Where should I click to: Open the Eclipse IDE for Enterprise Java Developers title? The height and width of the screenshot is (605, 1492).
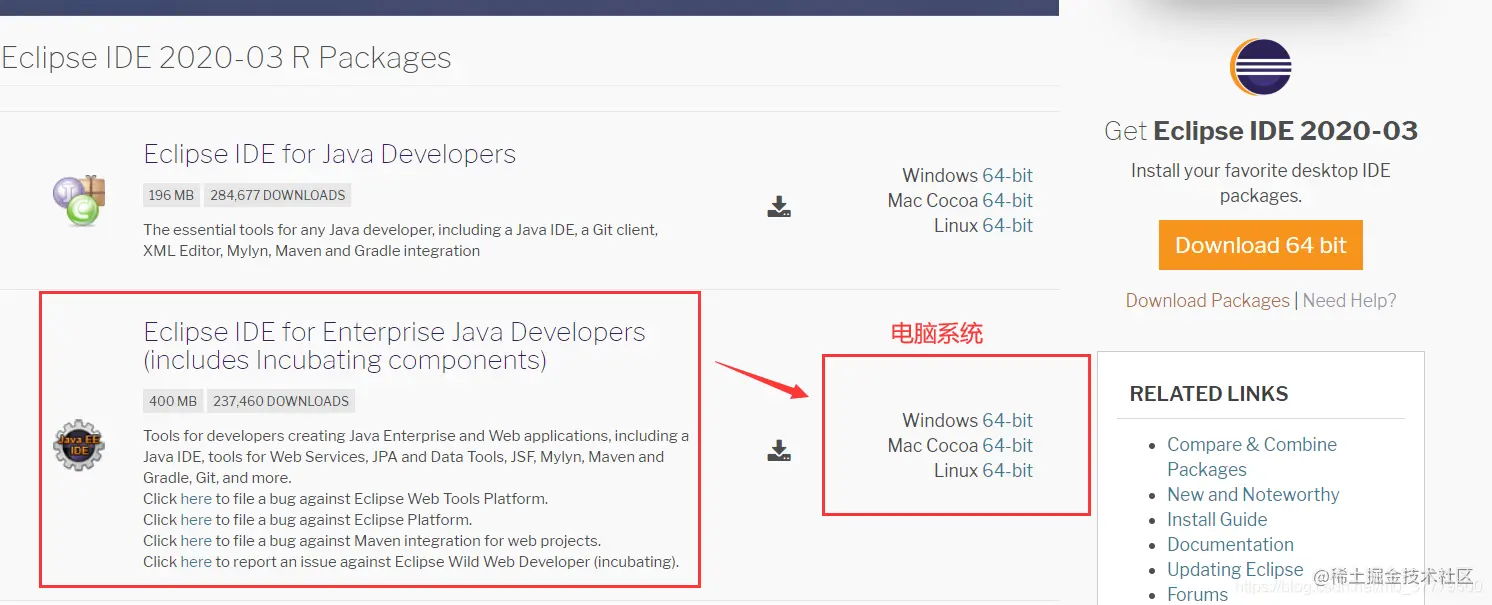click(x=394, y=346)
